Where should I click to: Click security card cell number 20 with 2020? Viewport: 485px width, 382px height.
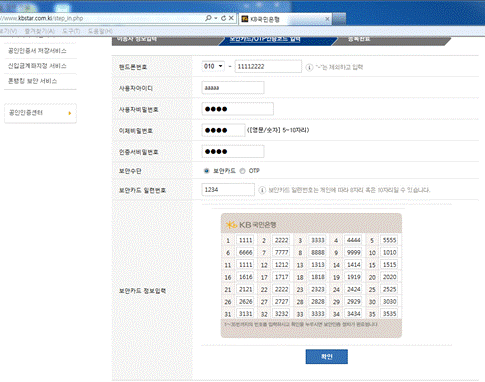(389, 277)
